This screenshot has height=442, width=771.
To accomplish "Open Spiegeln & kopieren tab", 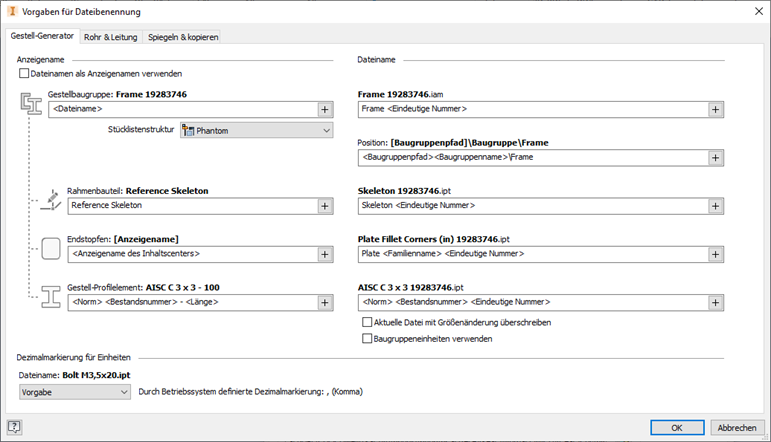I will pyautogui.click(x=183, y=37).
